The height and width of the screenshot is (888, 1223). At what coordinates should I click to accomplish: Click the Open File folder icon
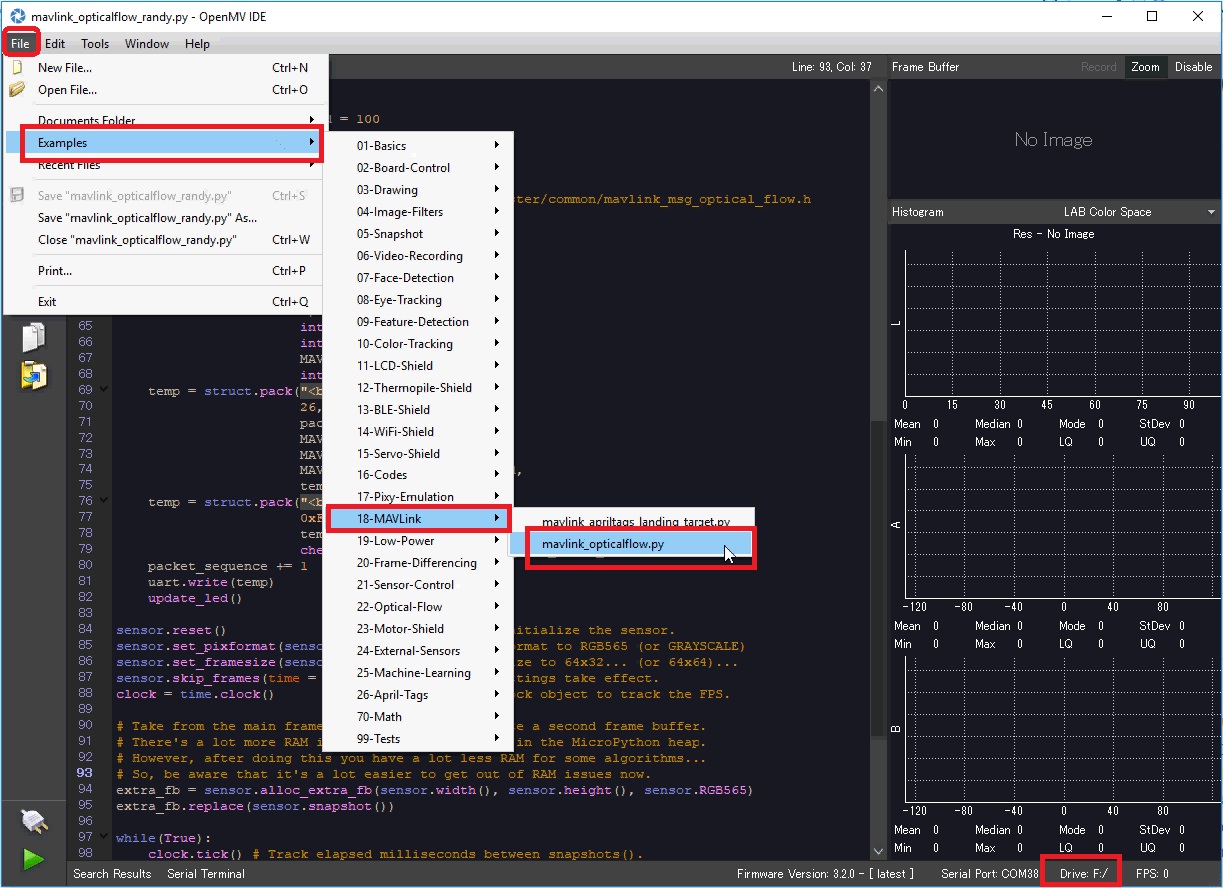17,90
